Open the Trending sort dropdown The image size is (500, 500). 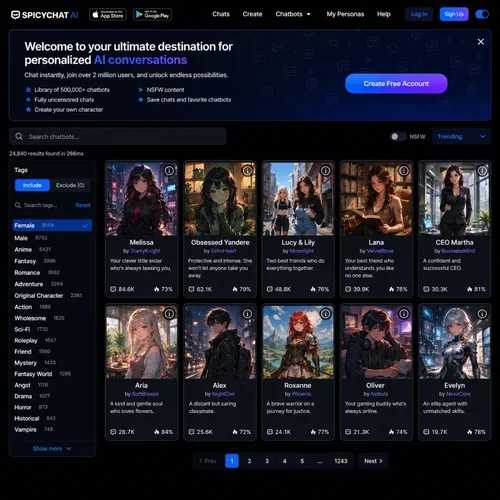point(461,136)
